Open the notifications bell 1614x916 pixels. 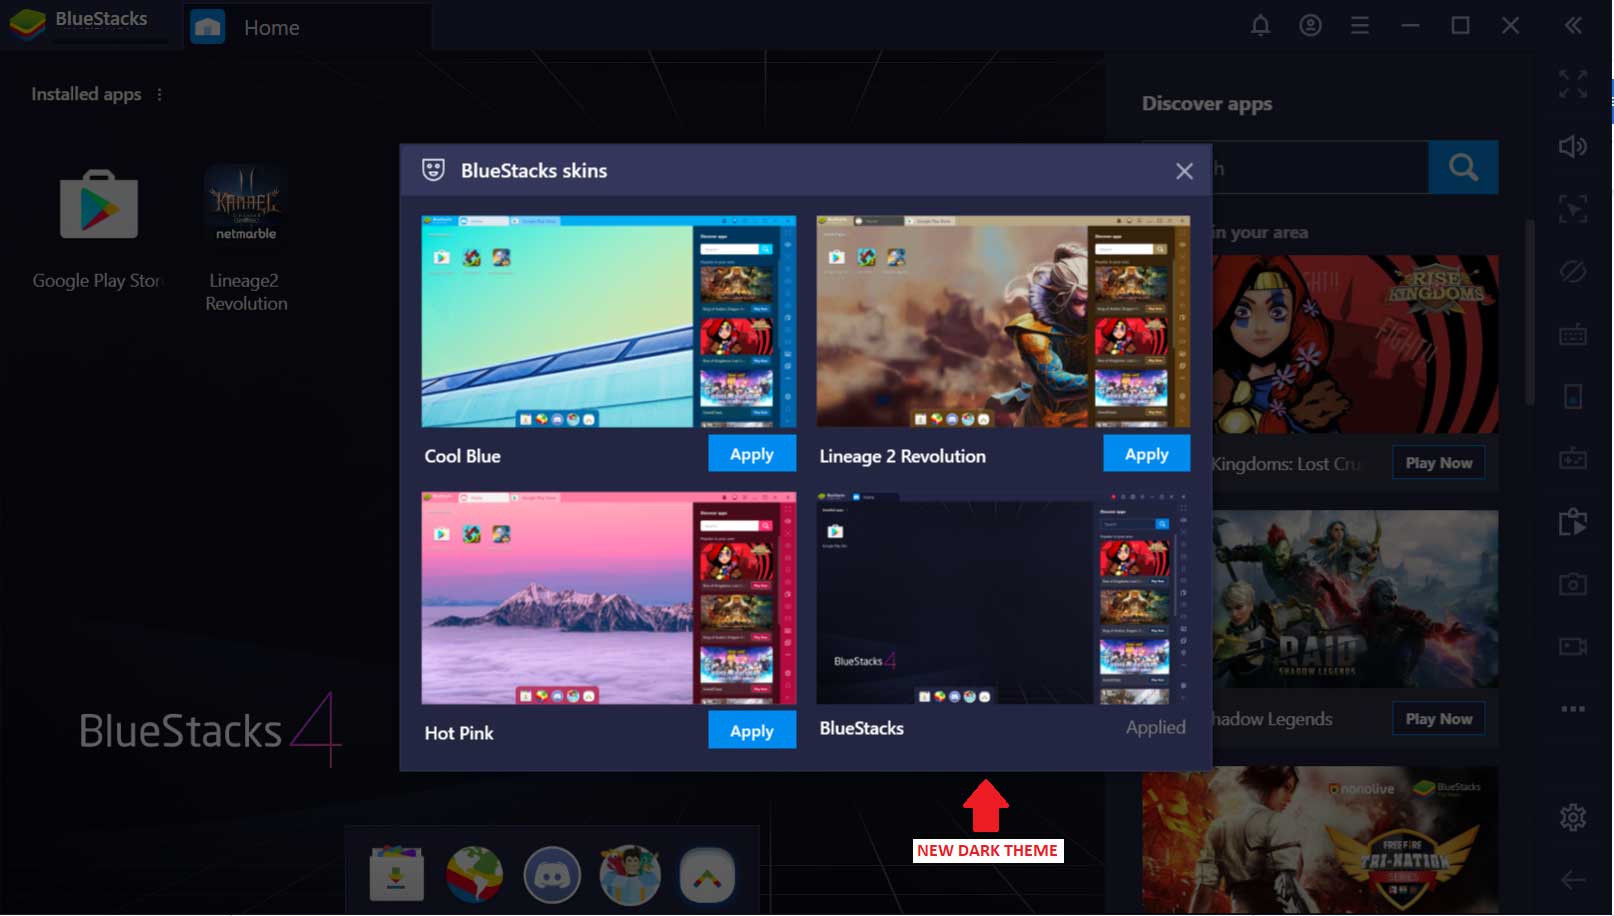pos(1260,26)
